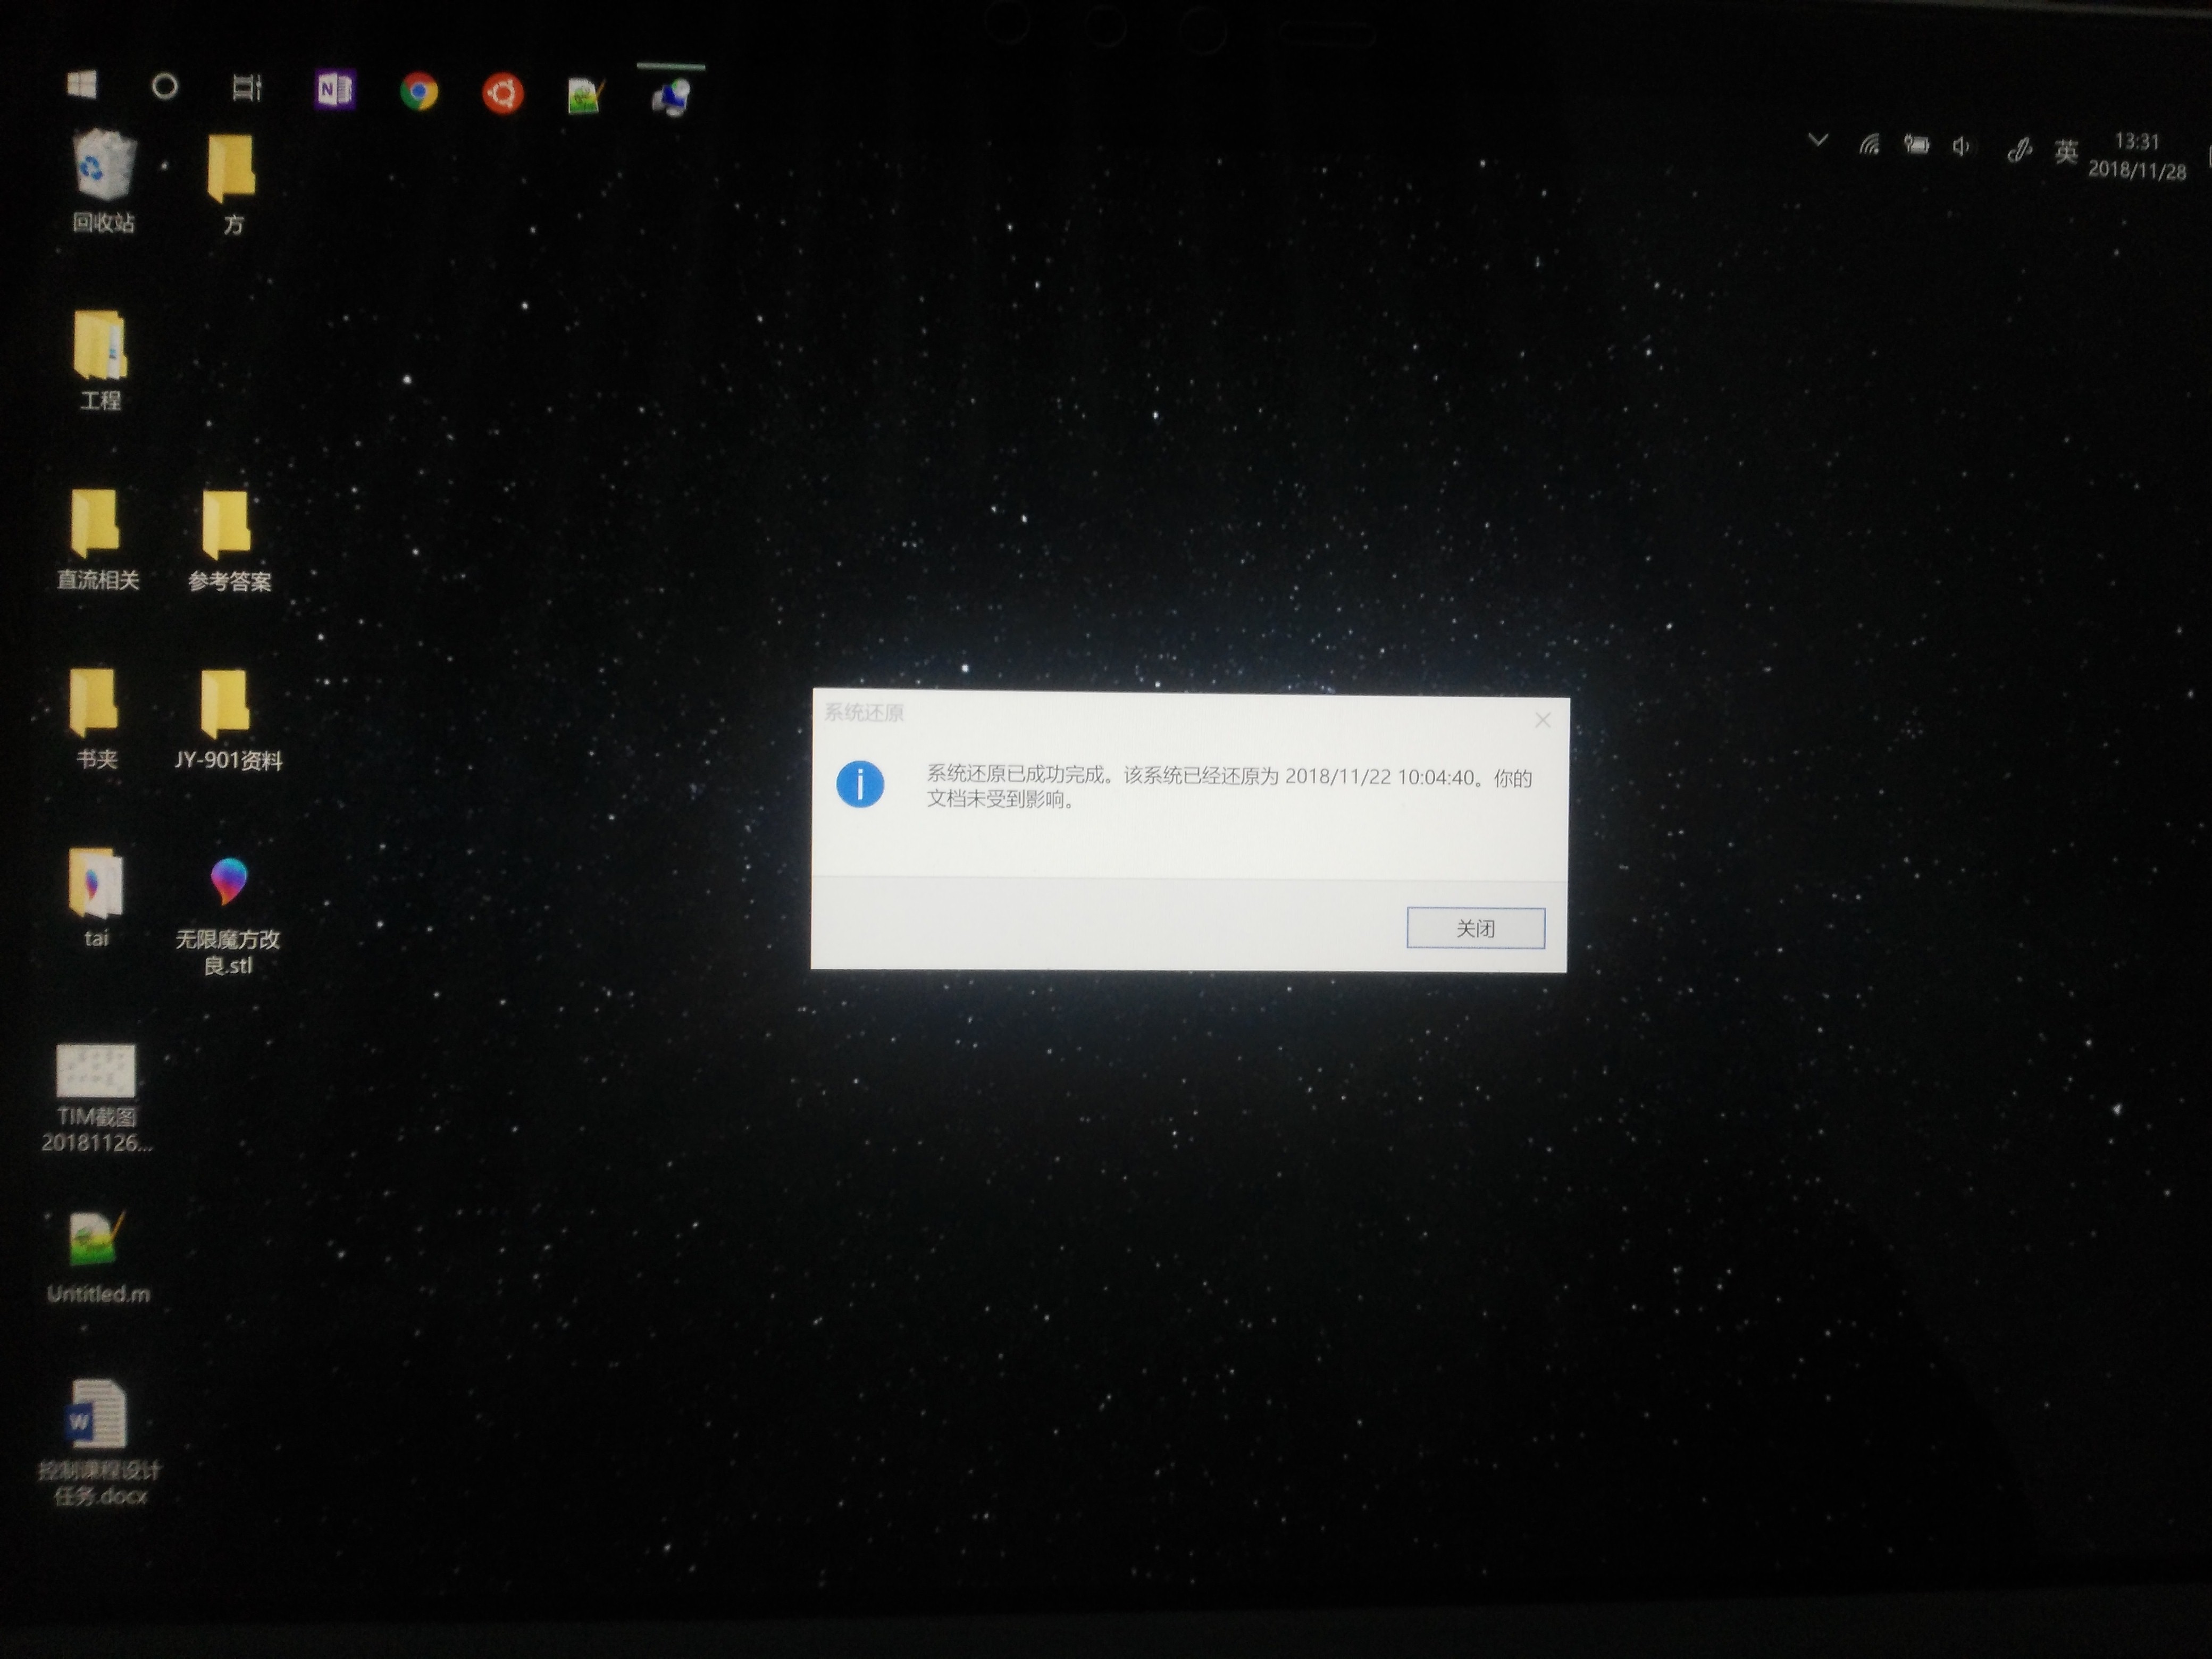Open the volume speaker tray icon
Screen dimensions: 2212x1659
pos(1961,147)
